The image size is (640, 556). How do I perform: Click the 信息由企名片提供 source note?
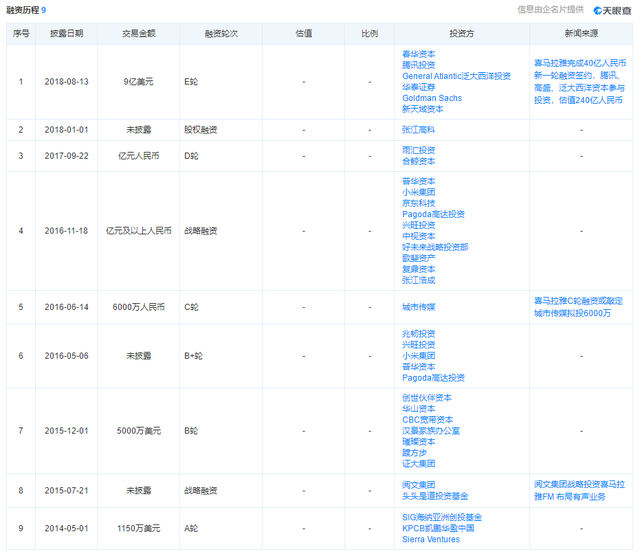click(x=551, y=10)
